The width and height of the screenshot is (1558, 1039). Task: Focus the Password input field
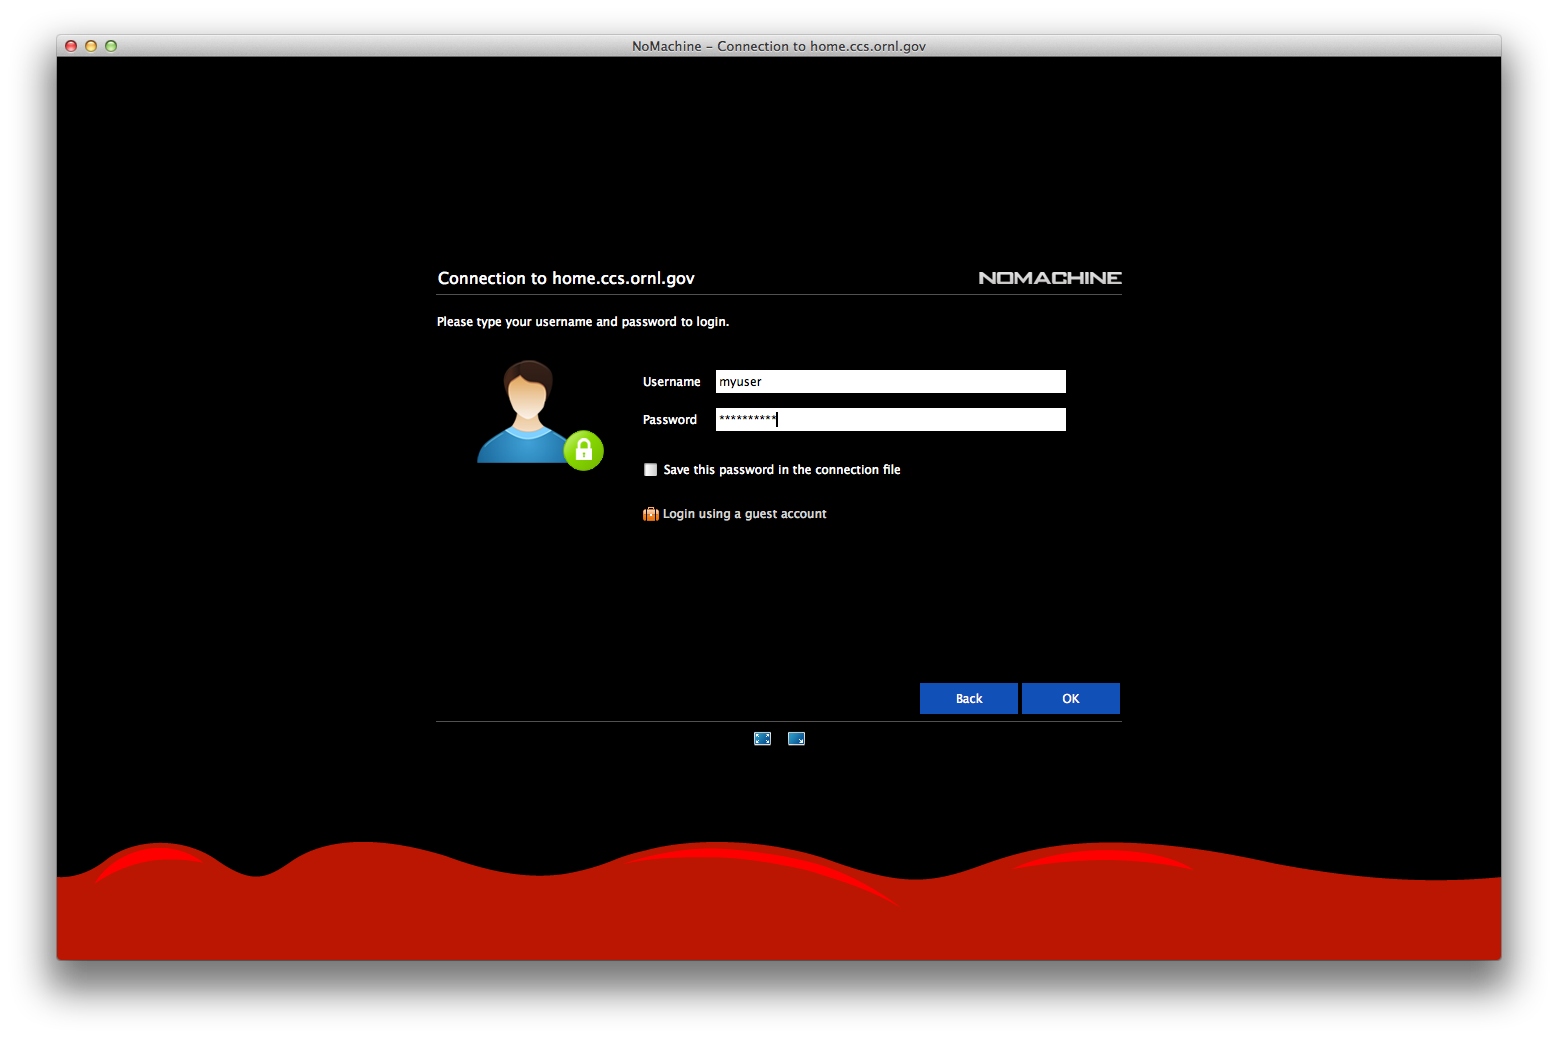click(x=891, y=420)
